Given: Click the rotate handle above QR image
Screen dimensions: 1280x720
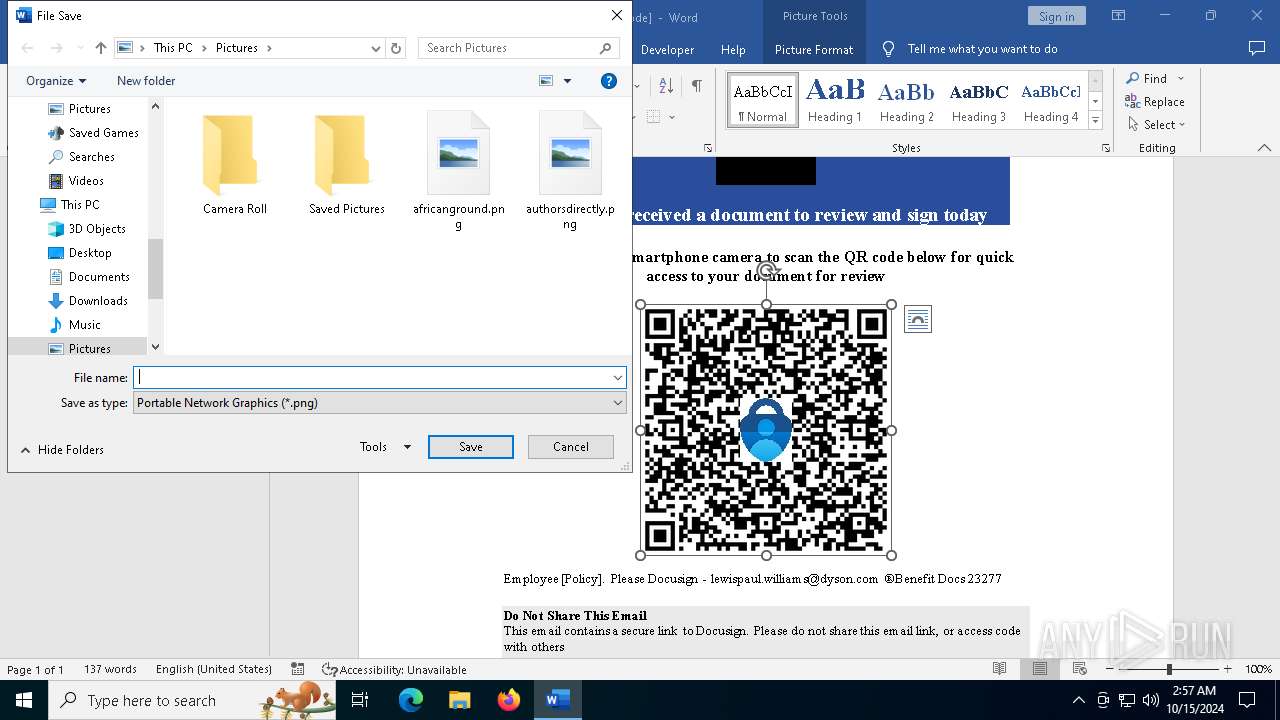Looking at the screenshot, I should pos(766,270).
